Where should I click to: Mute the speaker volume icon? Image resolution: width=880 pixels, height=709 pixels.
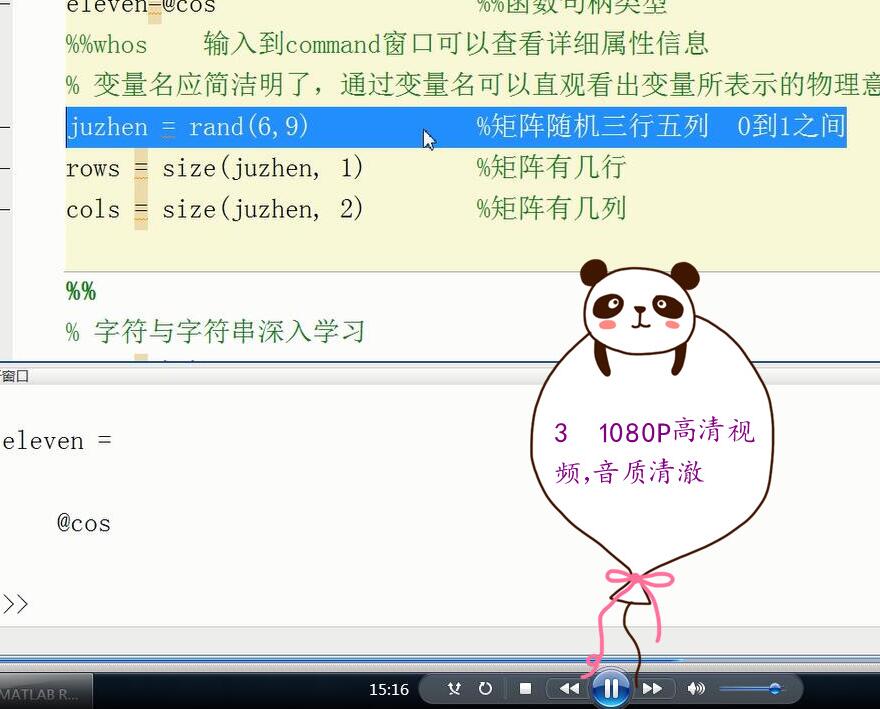696,688
